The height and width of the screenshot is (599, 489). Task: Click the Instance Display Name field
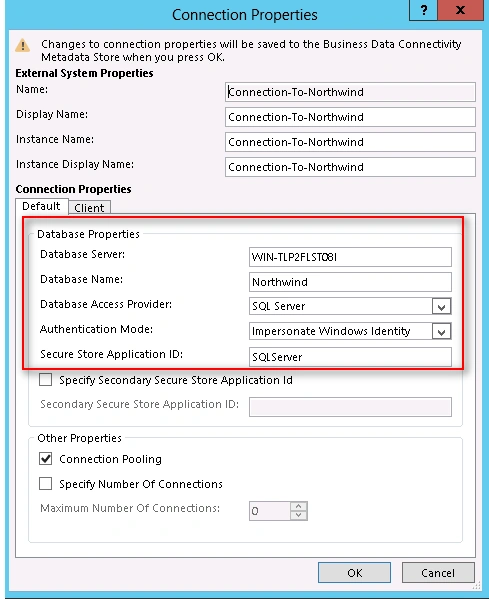click(x=350, y=167)
